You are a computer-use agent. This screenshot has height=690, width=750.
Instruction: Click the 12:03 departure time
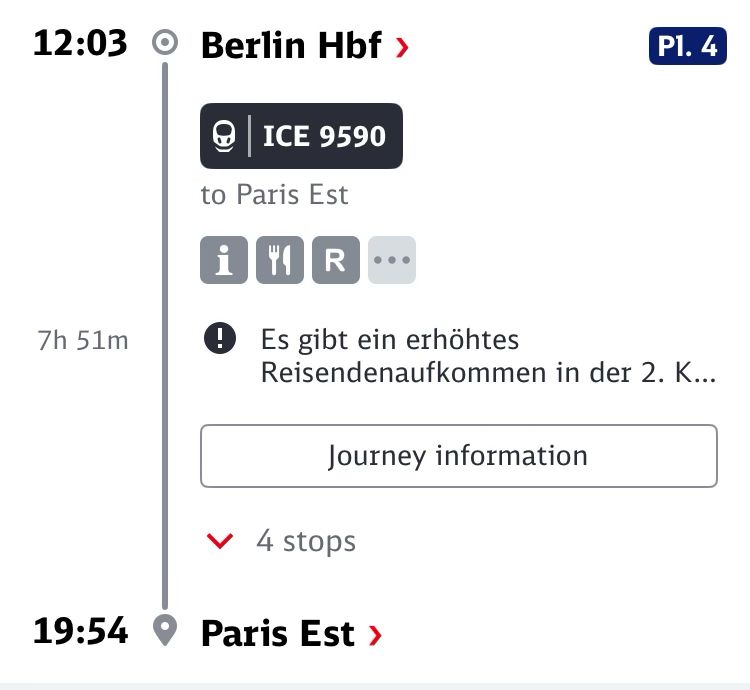tap(80, 45)
